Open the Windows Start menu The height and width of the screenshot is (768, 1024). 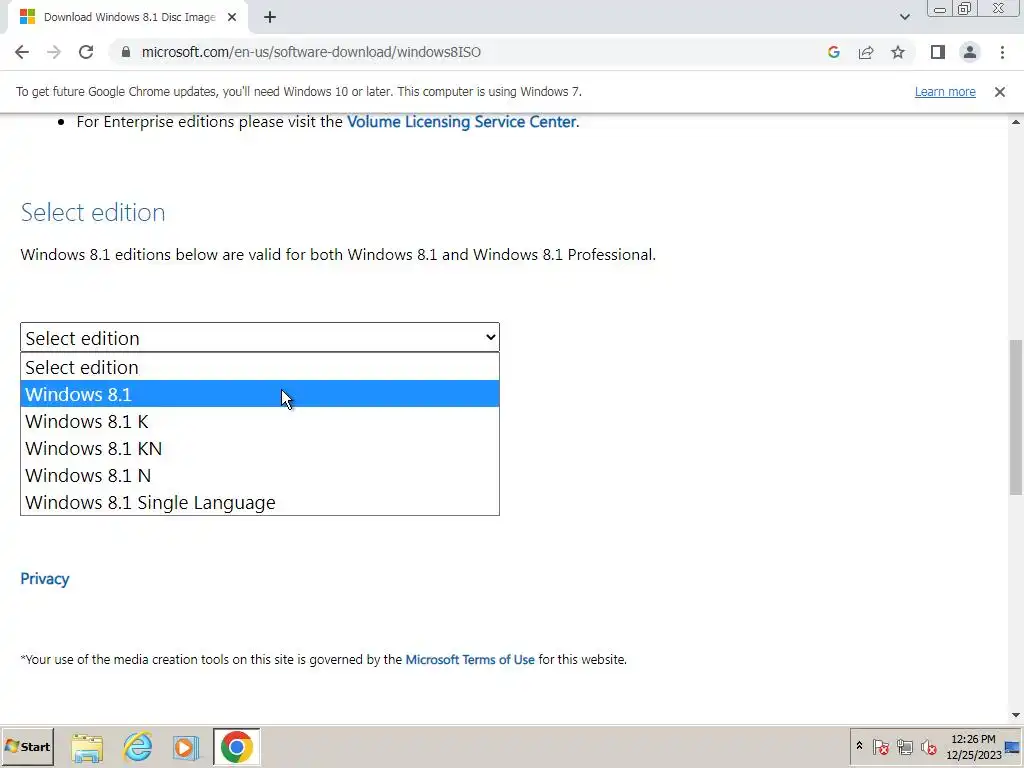coord(27,746)
